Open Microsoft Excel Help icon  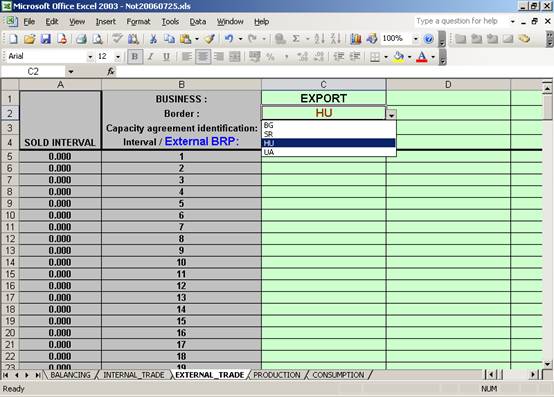tap(429, 38)
